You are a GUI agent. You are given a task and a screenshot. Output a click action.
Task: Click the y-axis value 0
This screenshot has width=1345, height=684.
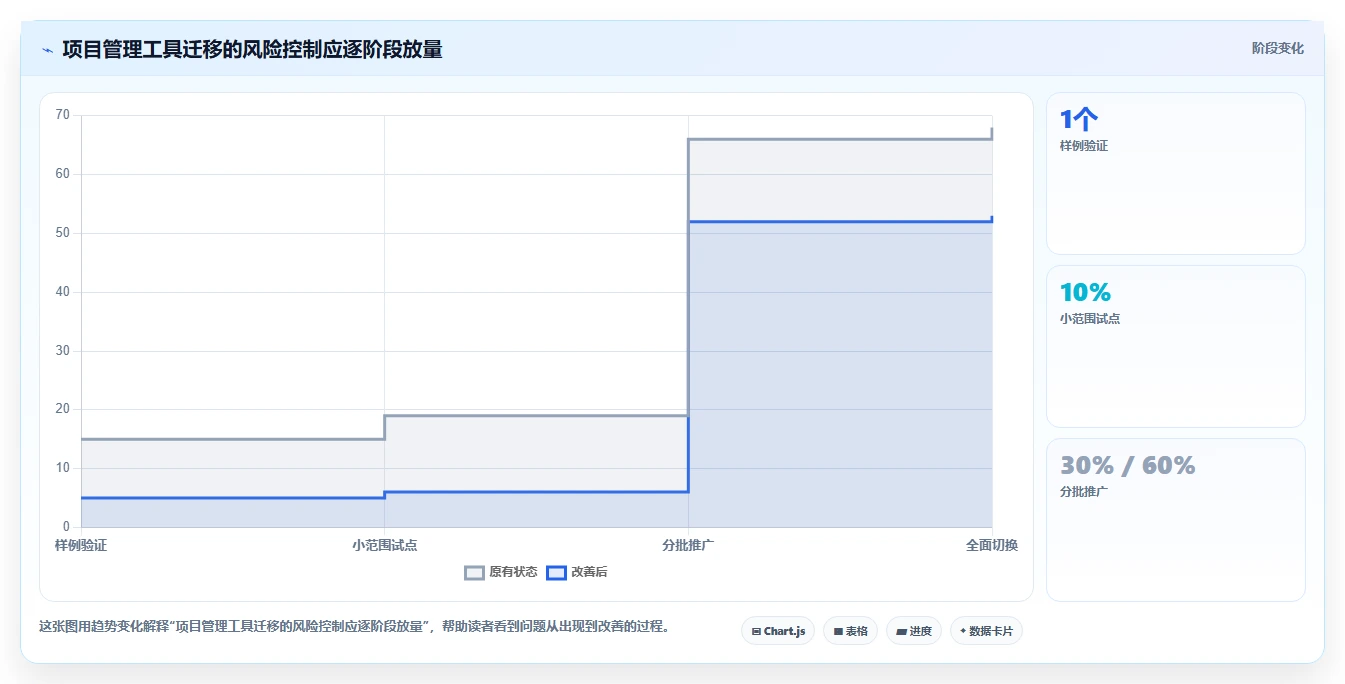67,527
